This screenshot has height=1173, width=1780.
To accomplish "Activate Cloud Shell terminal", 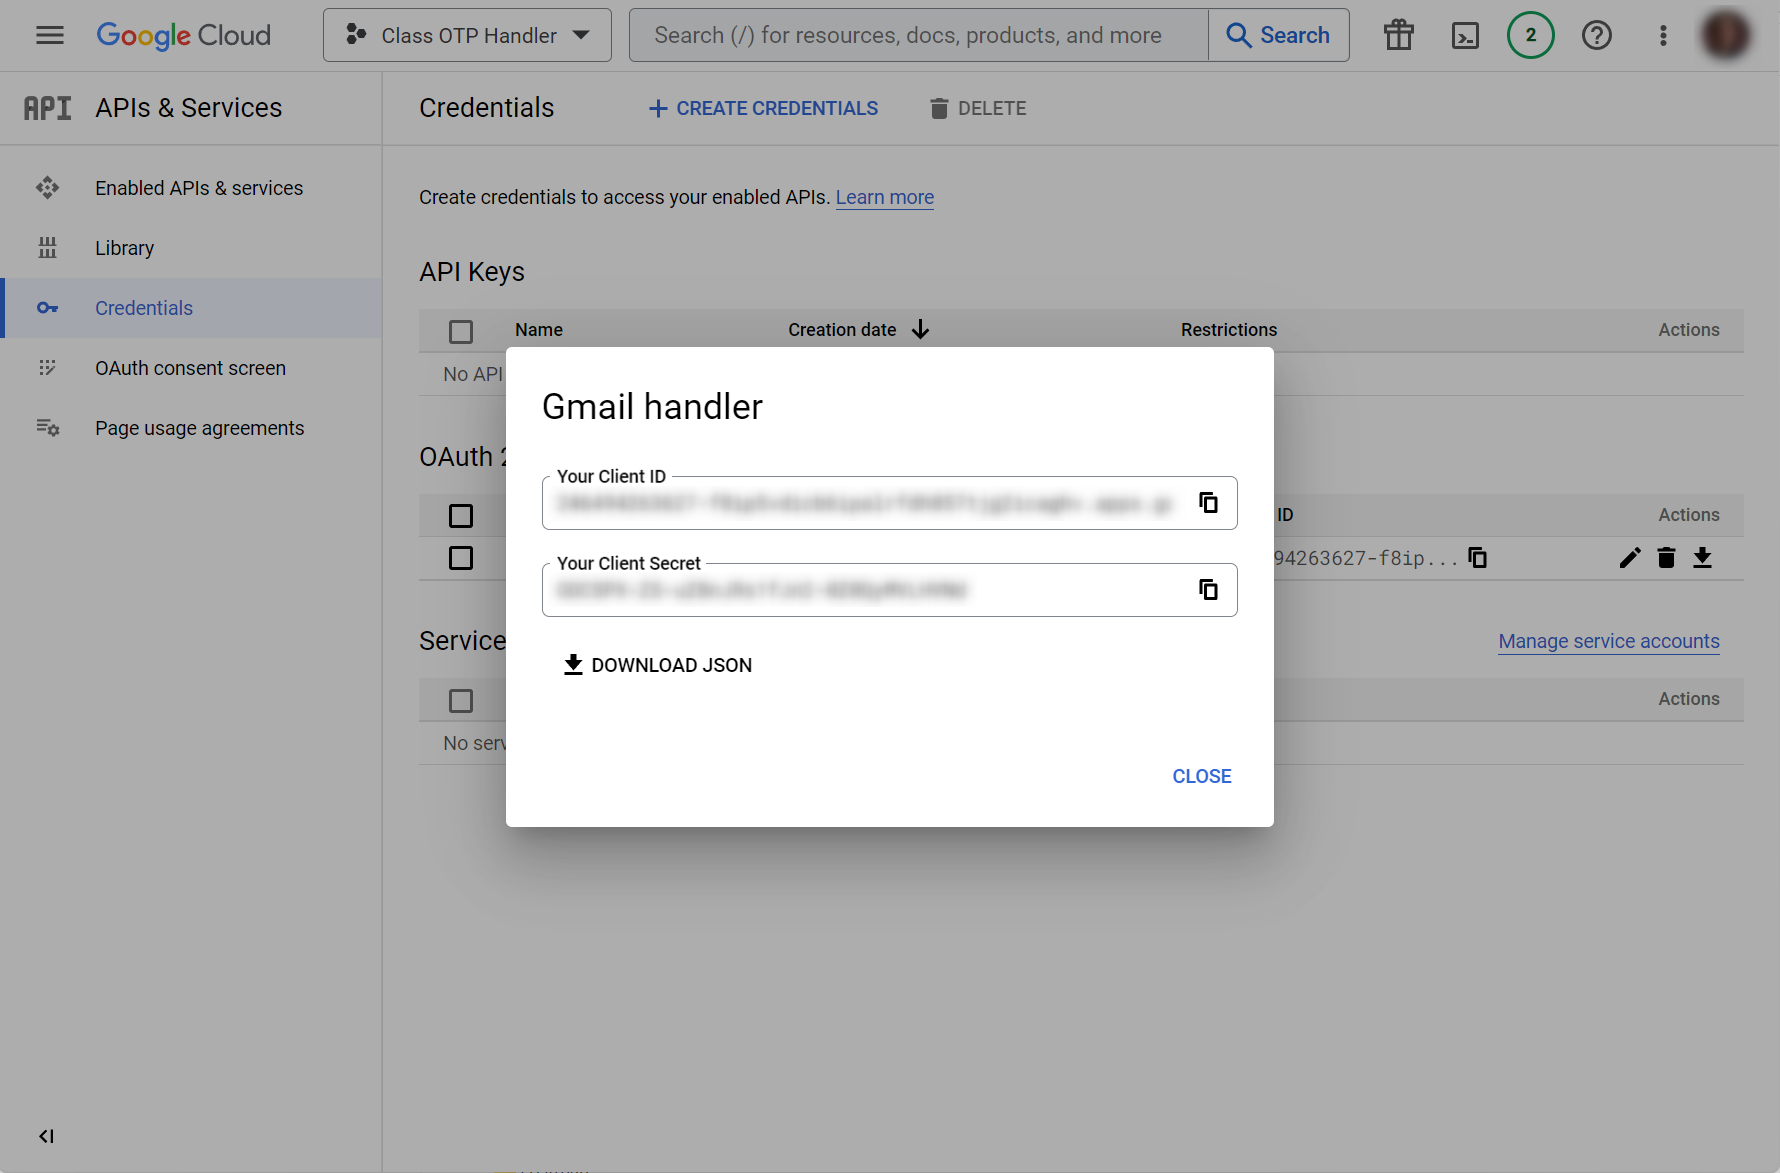I will click(x=1465, y=35).
